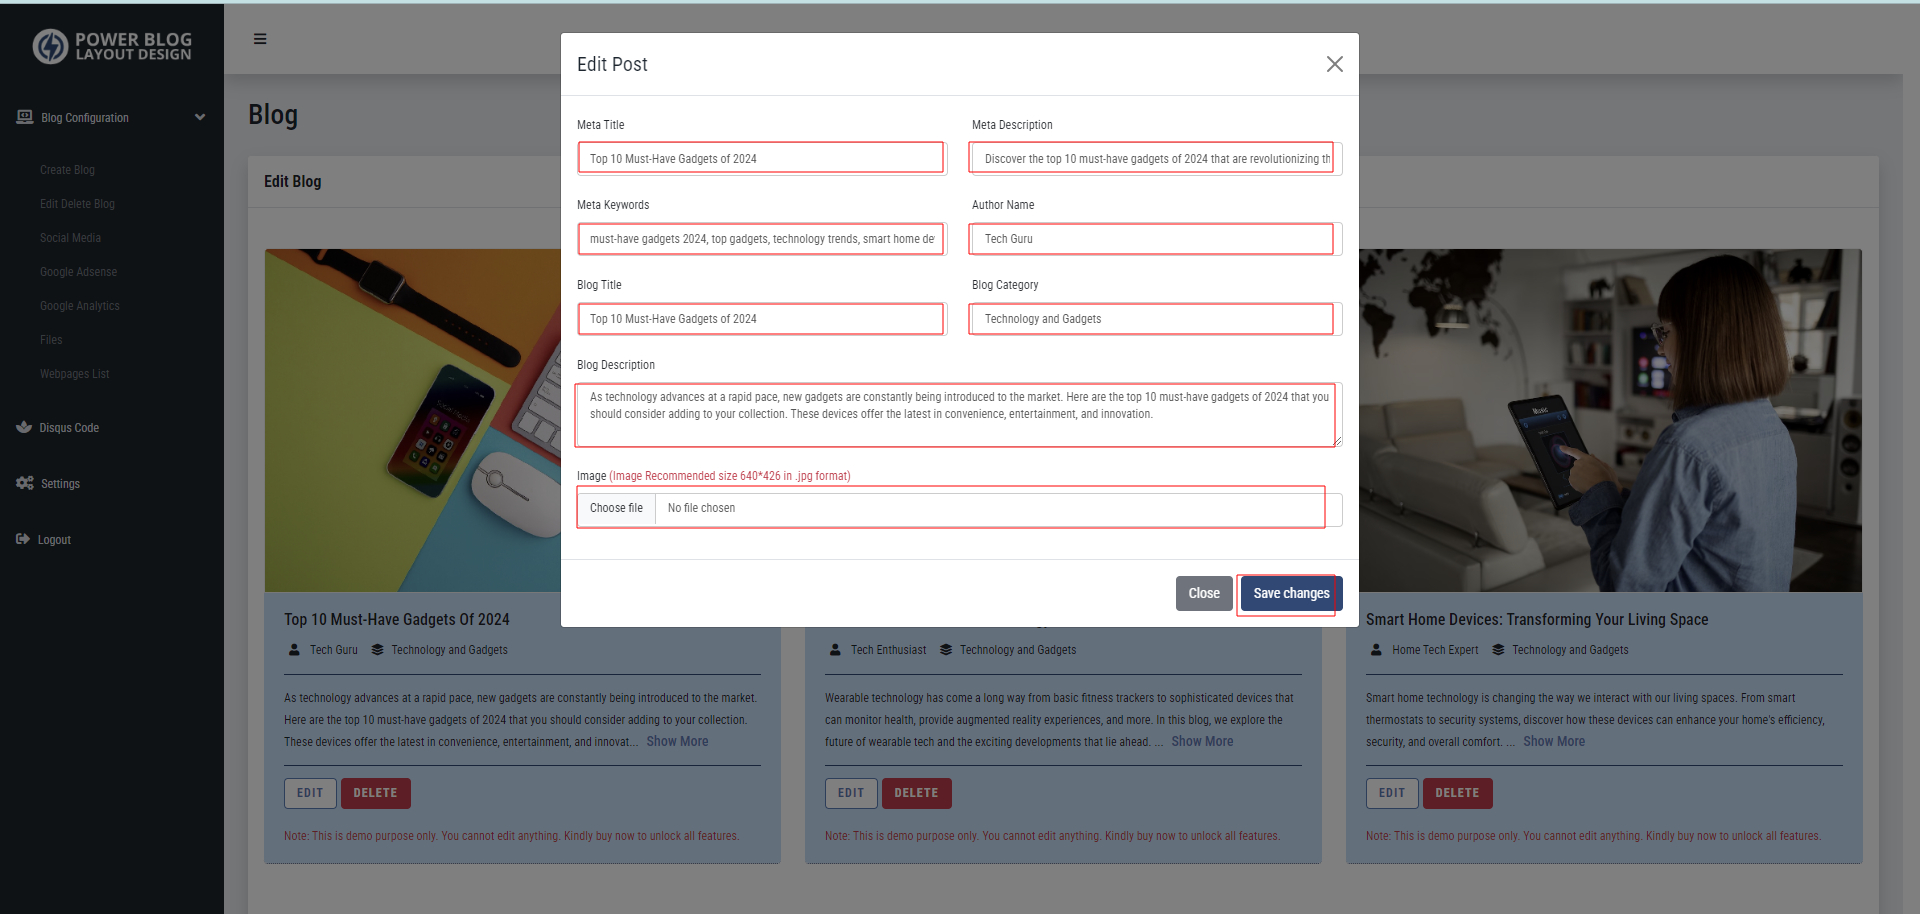The image size is (1920, 914).
Task: Click the Power Blog logo icon
Action: (50, 46)
